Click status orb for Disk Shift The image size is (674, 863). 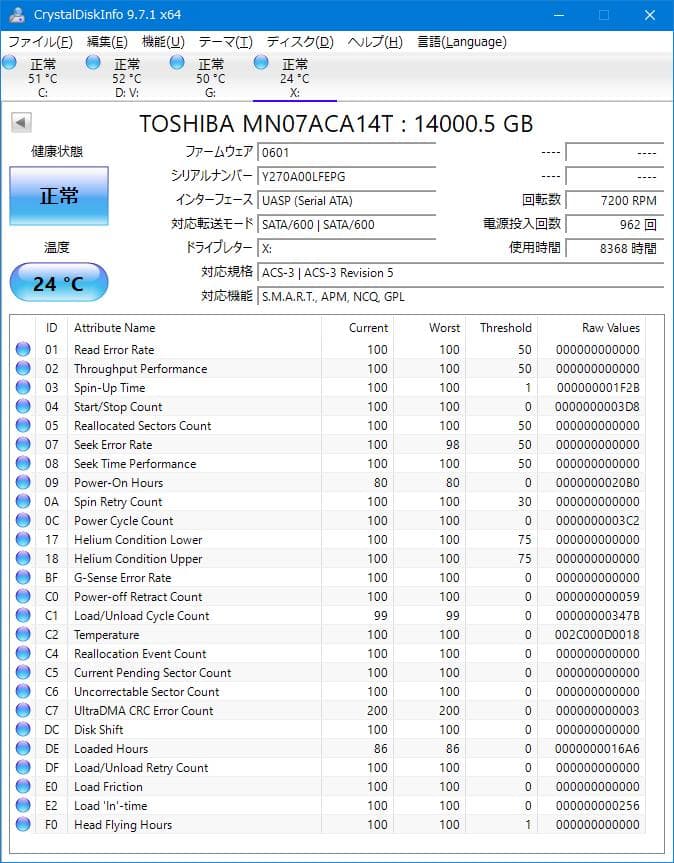pos(23,729)
